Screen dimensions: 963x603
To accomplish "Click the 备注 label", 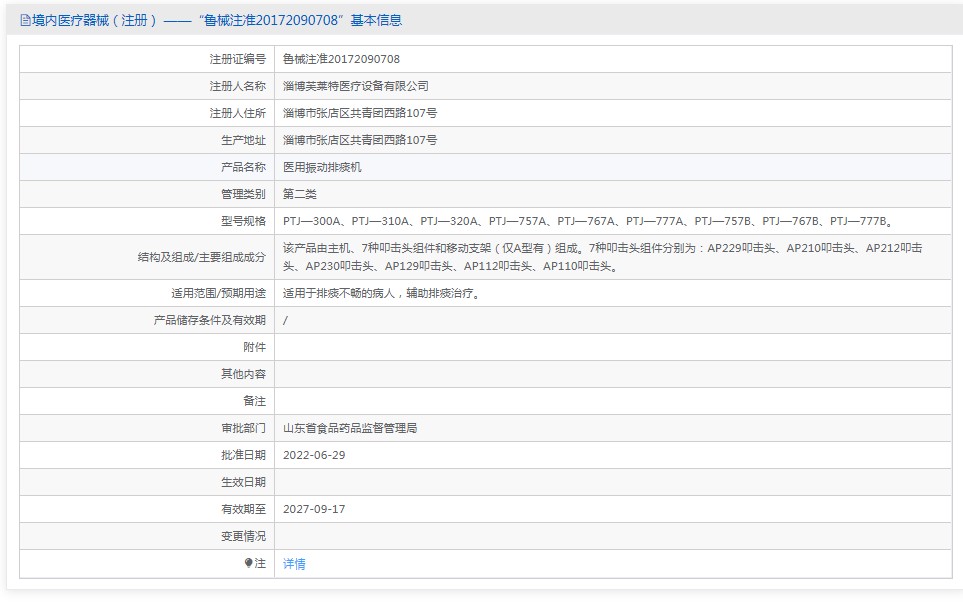I will [254, 401].
